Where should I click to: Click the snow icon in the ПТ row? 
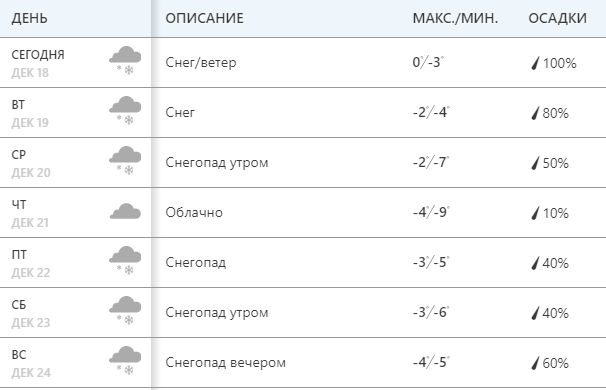[125, 261]
